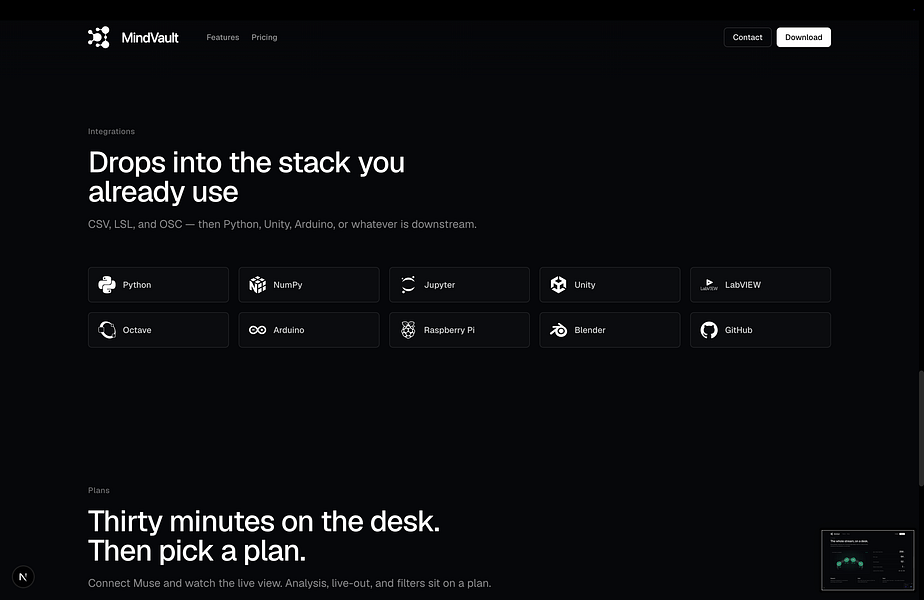Screen dimensions: 924x600
Task: Click the GitHub octocat icon
Action: tap(709, 330)
